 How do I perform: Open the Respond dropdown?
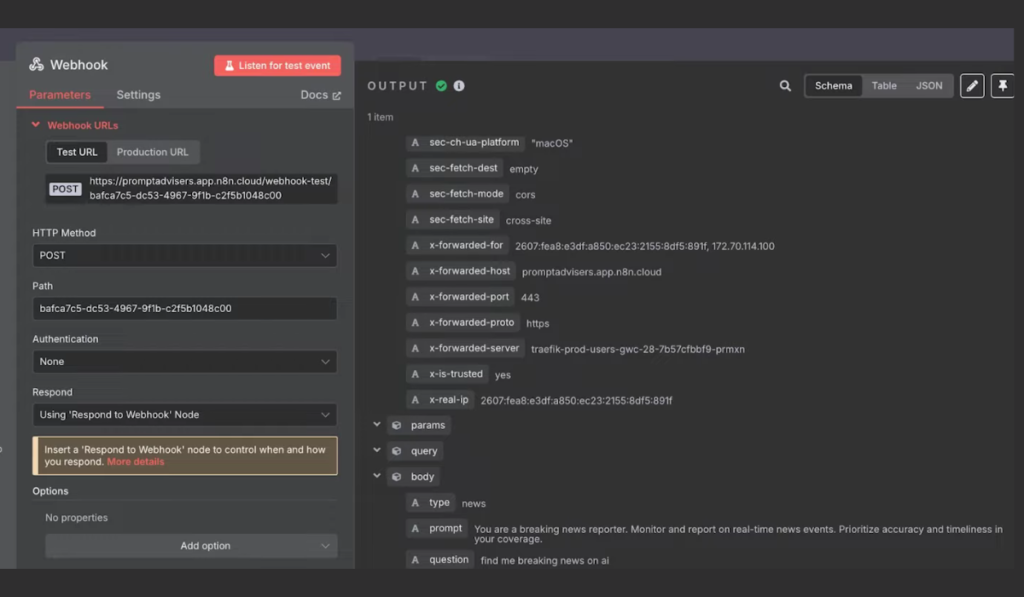pos(184,414)
